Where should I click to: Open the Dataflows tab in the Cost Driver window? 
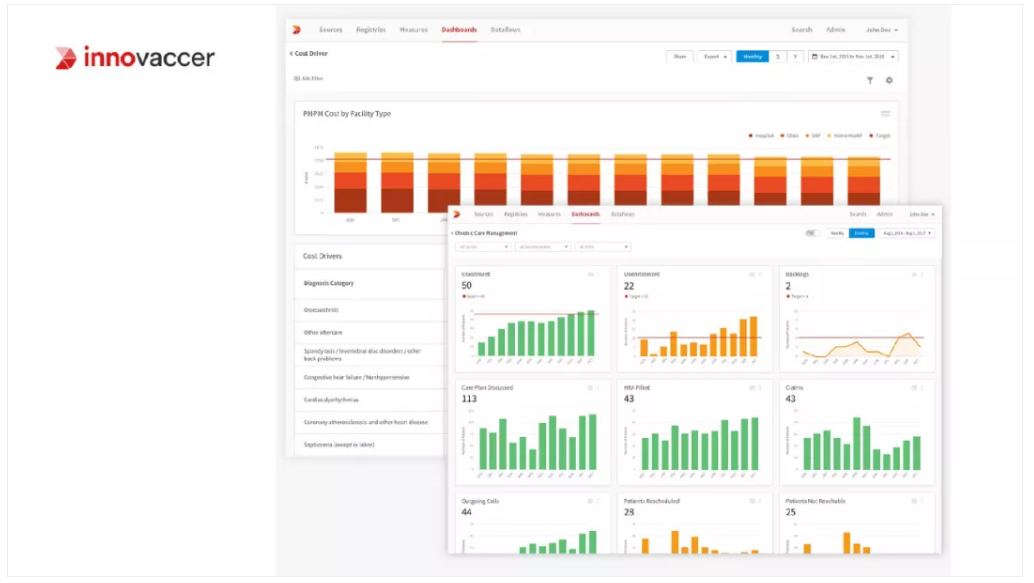click(x=506, y=30)
